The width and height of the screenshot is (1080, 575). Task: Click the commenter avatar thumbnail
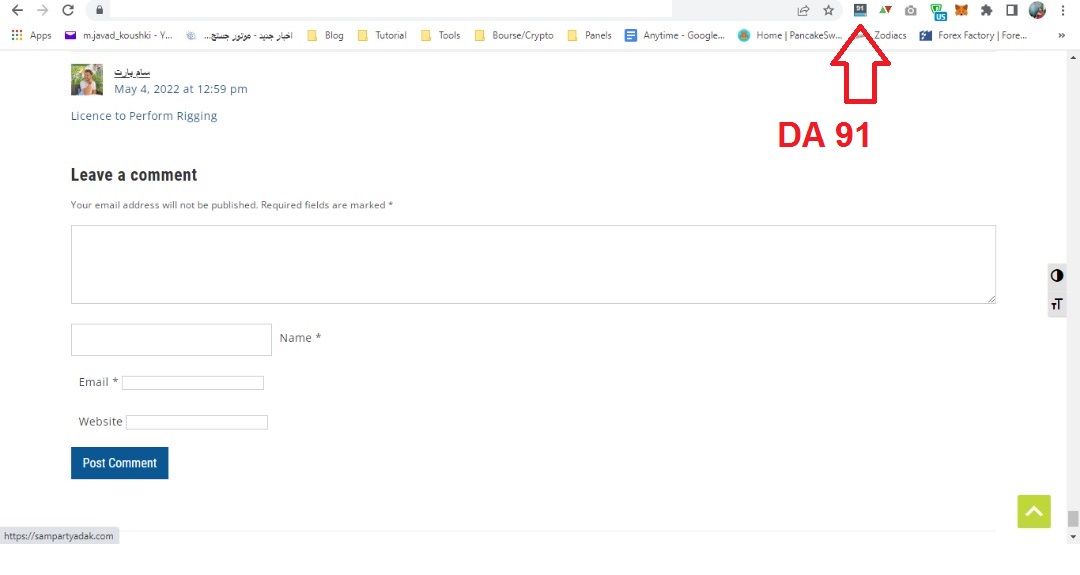coord(87,80)
